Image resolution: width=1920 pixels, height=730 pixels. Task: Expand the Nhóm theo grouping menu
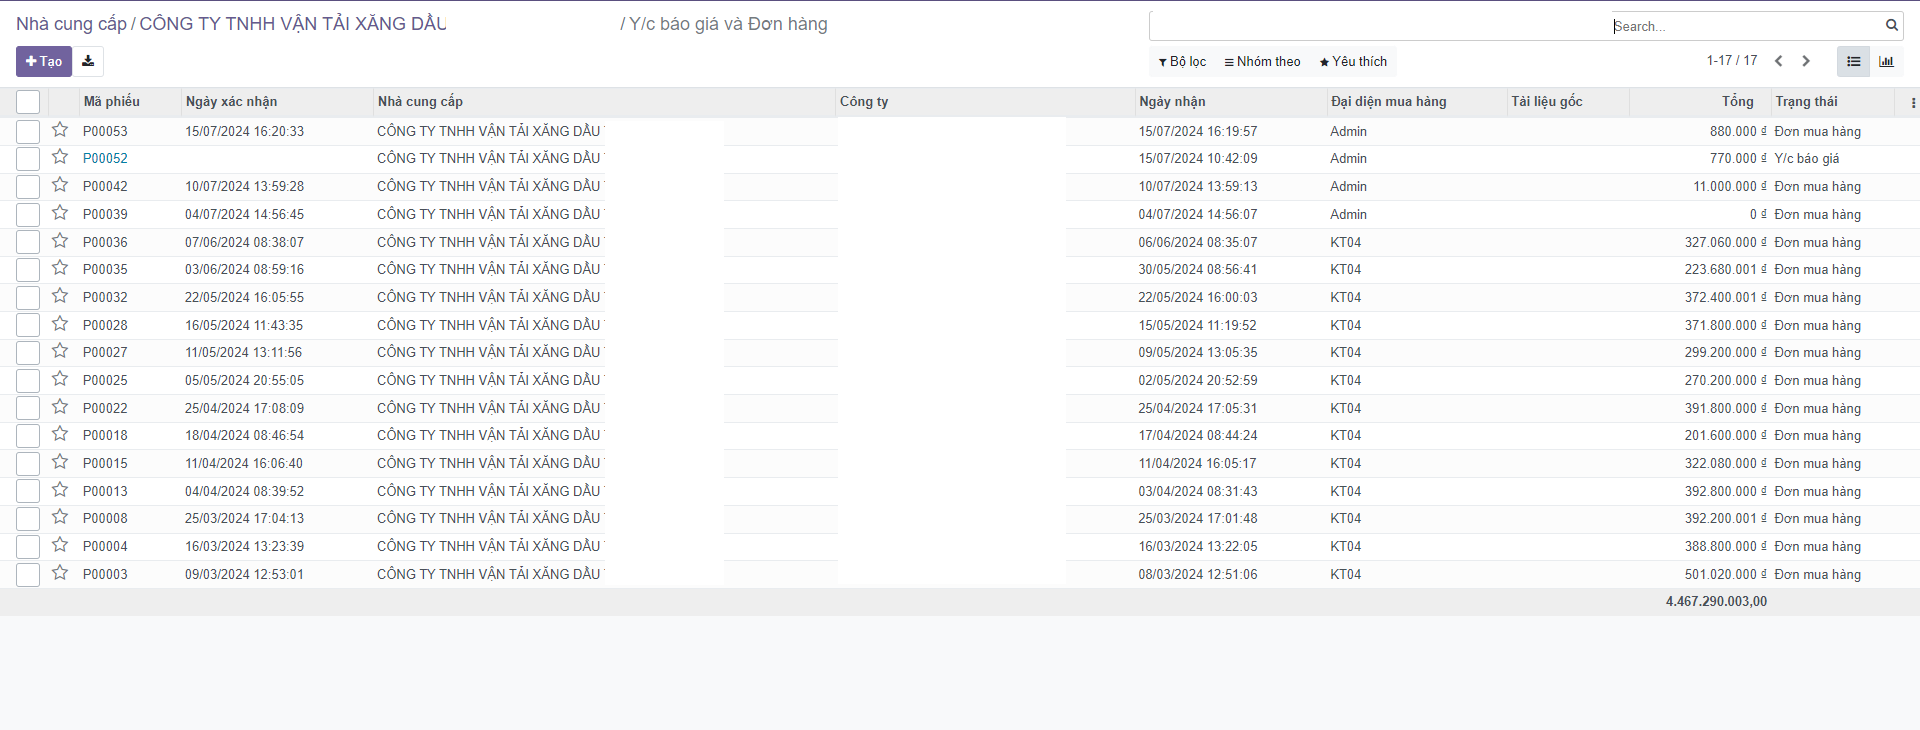pos(1262,62)
